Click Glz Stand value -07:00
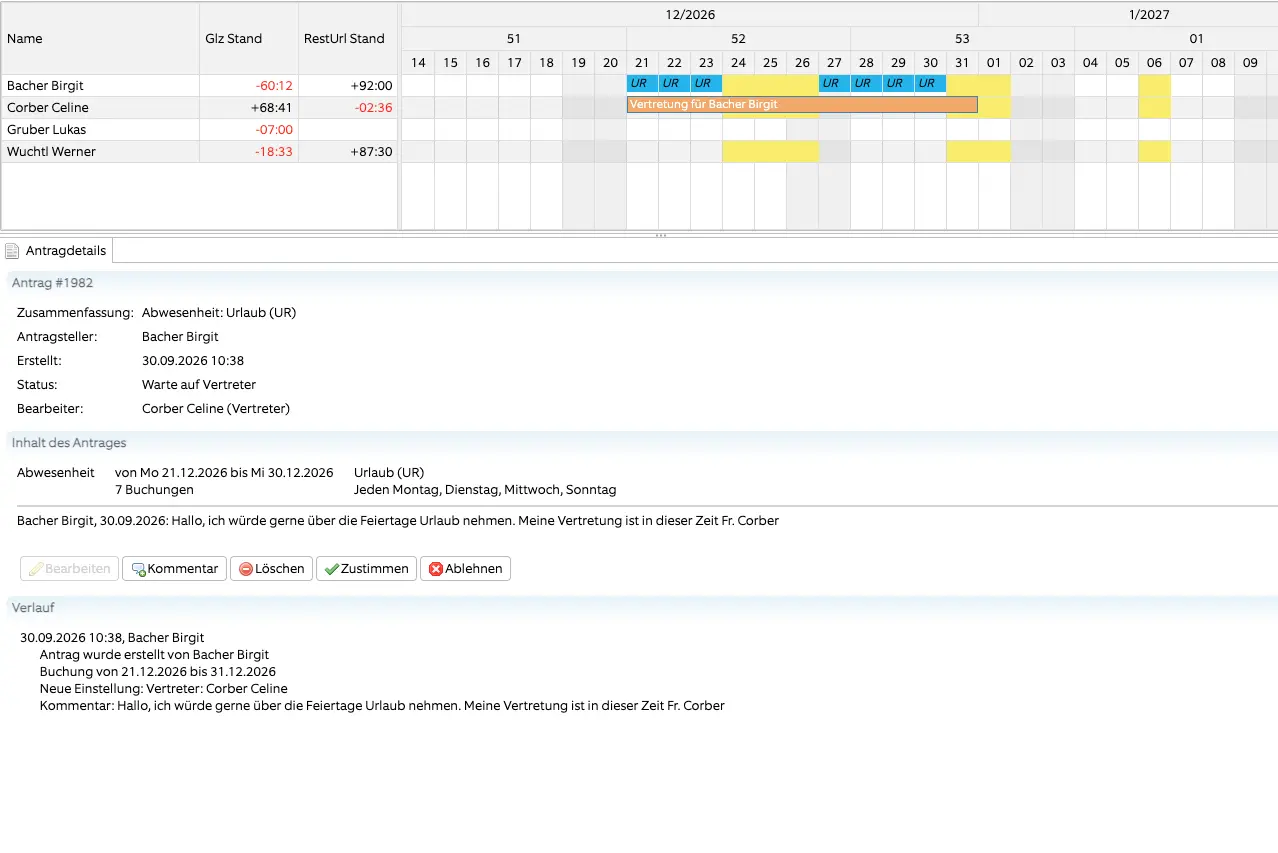The height and width of the screenshot is (853, 1278). click(272, 130)
